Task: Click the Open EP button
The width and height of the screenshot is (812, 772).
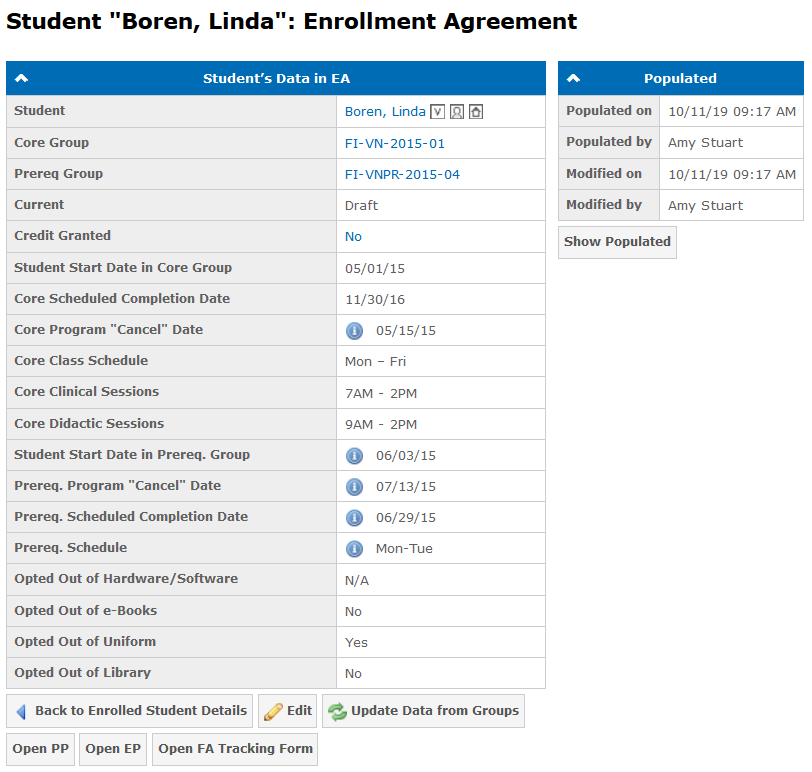Action: coord(113,749)
